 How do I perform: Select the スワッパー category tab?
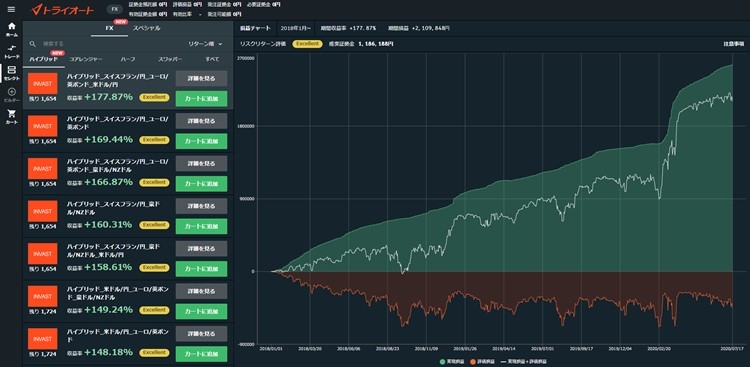click(170, 59)
